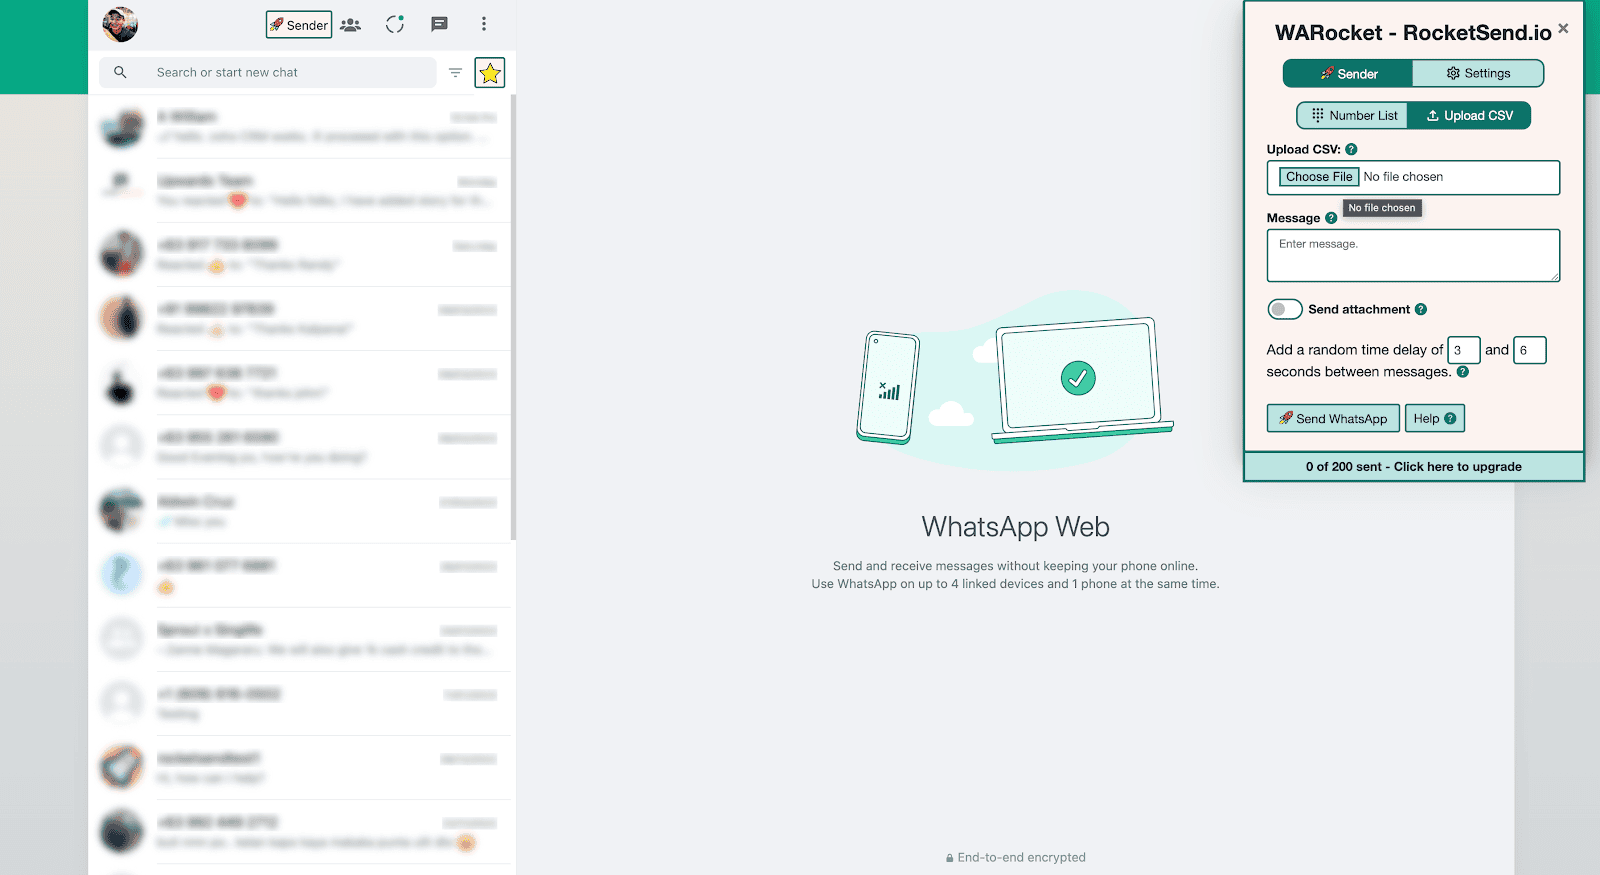Image resolution: width=1600 pixels, height=875 pixels.
Task: Click the profile avatar photo
Action: pyautogui.click(x=120, y=24)
